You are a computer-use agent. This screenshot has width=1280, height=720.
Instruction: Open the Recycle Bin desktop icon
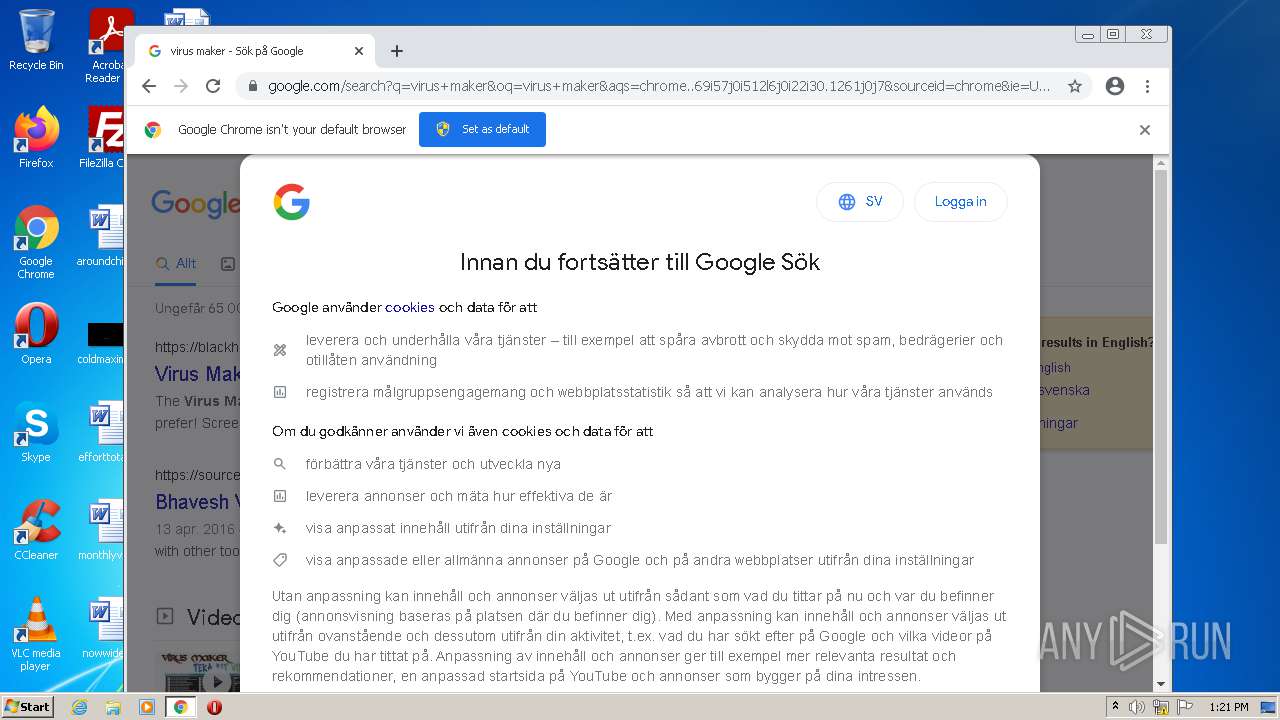36,41
